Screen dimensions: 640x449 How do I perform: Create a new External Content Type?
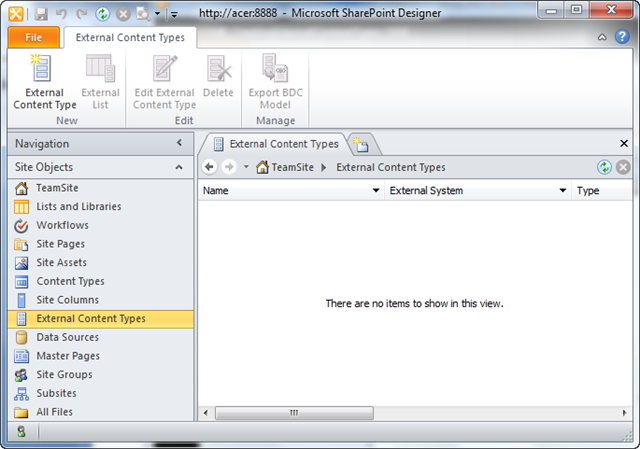(x=44, y=82)
